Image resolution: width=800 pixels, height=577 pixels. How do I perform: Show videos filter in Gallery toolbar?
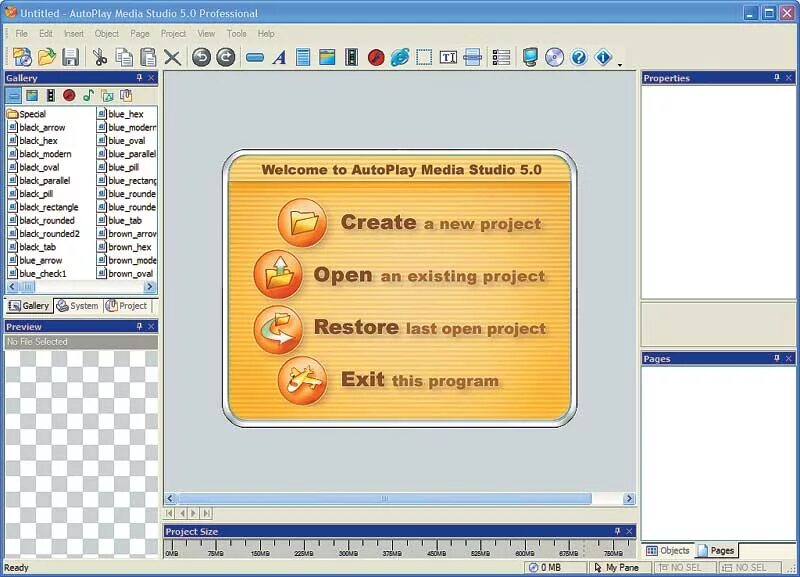[51, 95]
